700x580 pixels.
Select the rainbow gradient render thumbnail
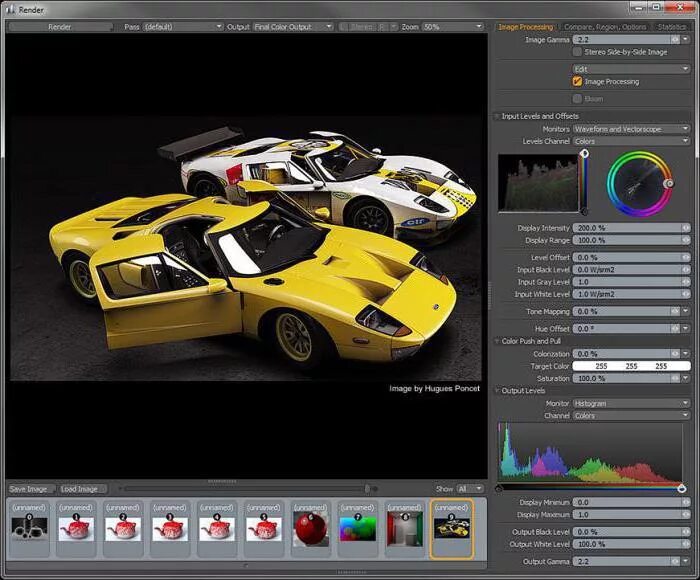point(357,527)
